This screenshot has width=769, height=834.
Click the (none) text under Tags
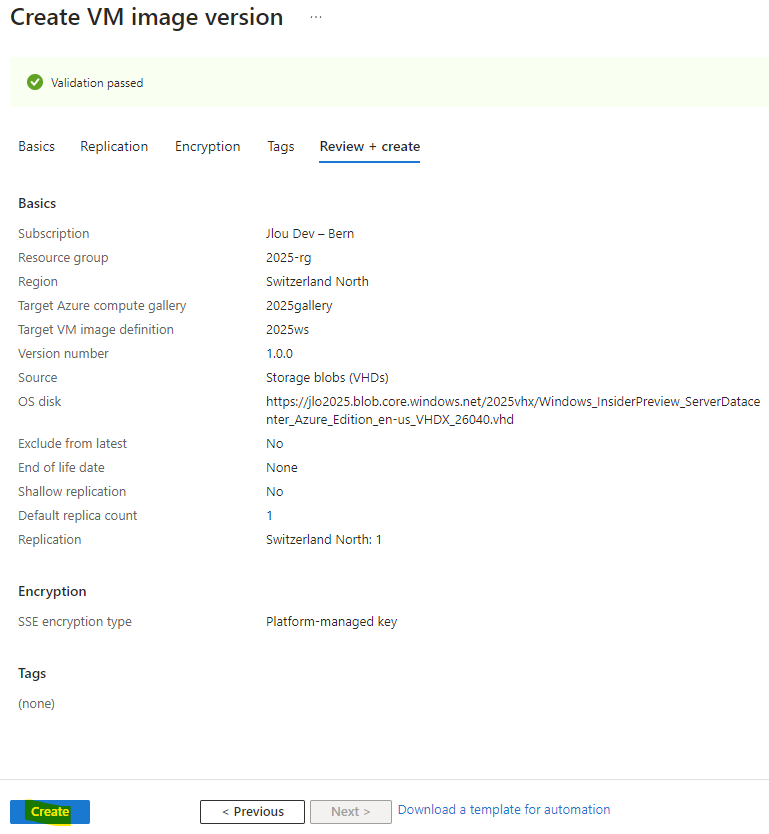36,704
